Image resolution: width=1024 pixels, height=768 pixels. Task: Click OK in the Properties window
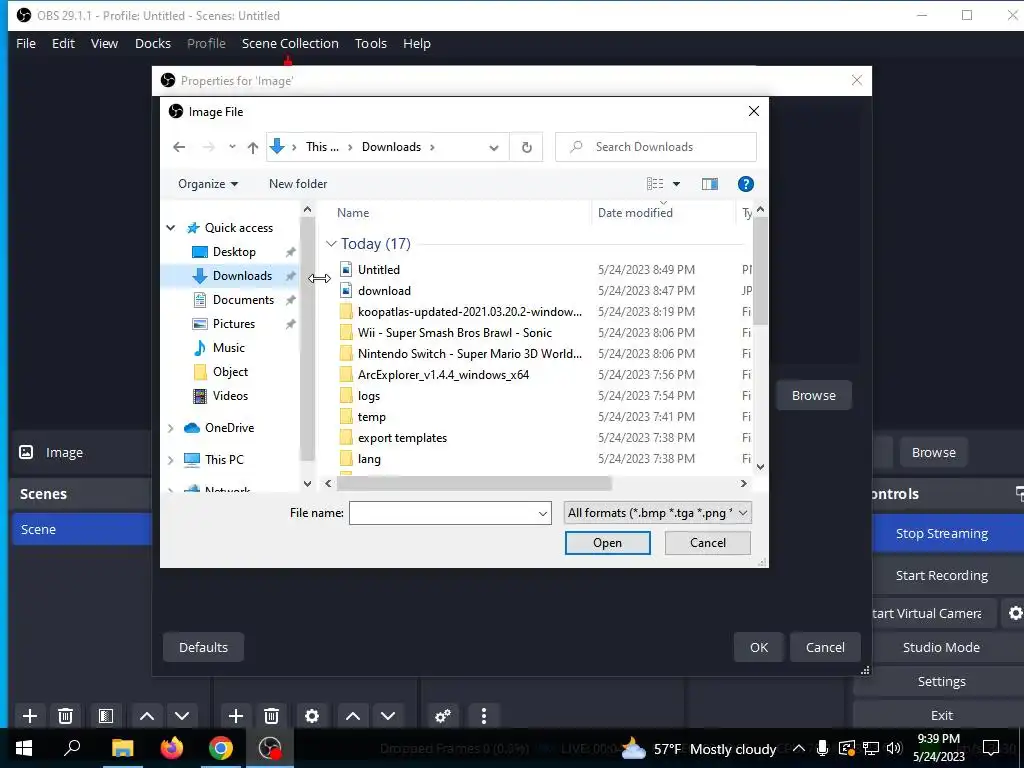click(758, 647)
